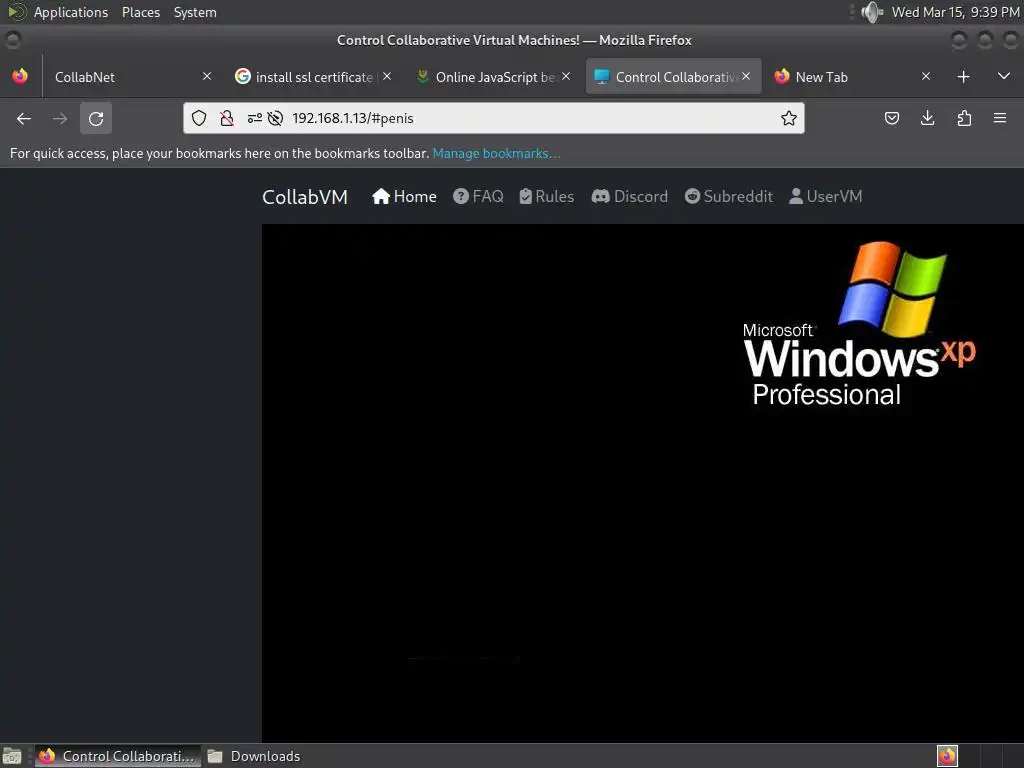This screenshot has width=1024, height=768.
Task: Open the site permissions icon in address bar
Action: 255,118
